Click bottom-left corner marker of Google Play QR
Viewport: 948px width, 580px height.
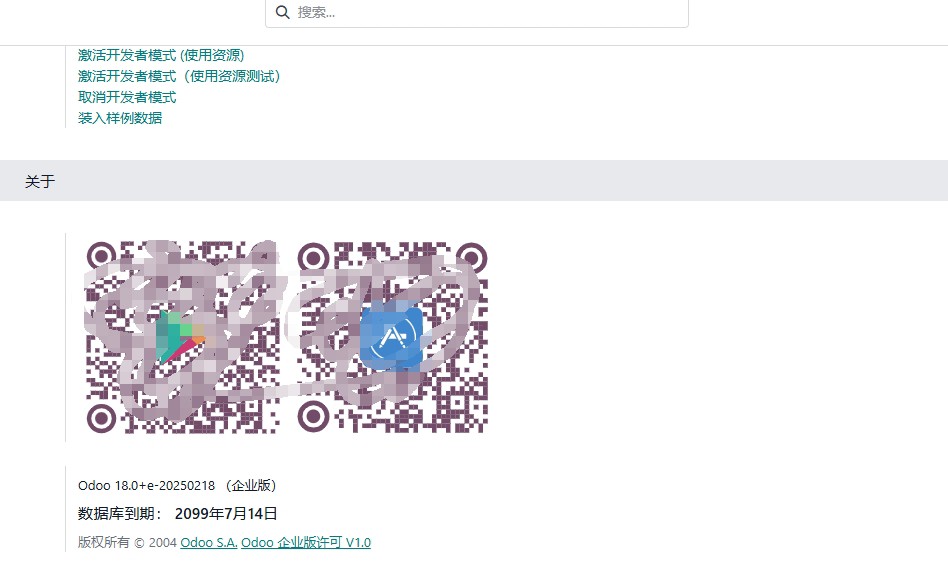[x=102, y=418]
